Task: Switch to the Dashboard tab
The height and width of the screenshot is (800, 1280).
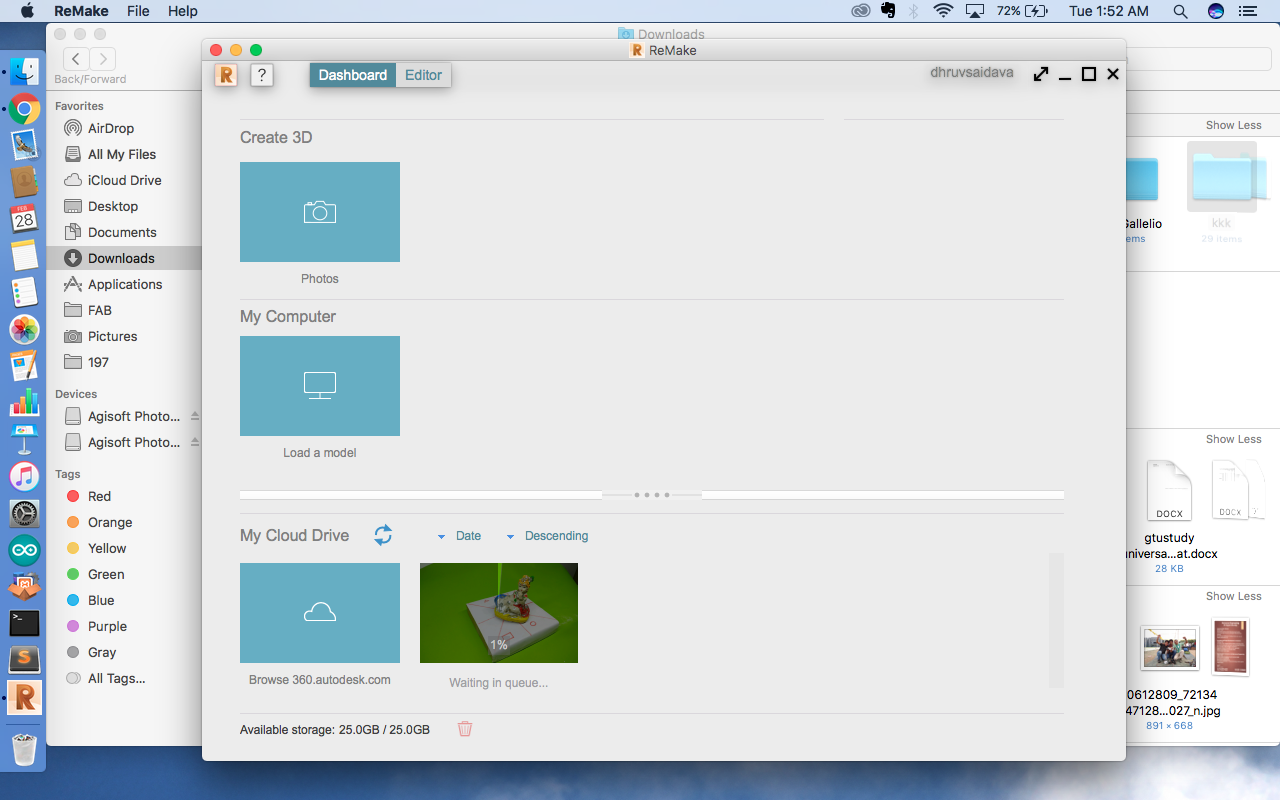Action: [x=353, y=75]
